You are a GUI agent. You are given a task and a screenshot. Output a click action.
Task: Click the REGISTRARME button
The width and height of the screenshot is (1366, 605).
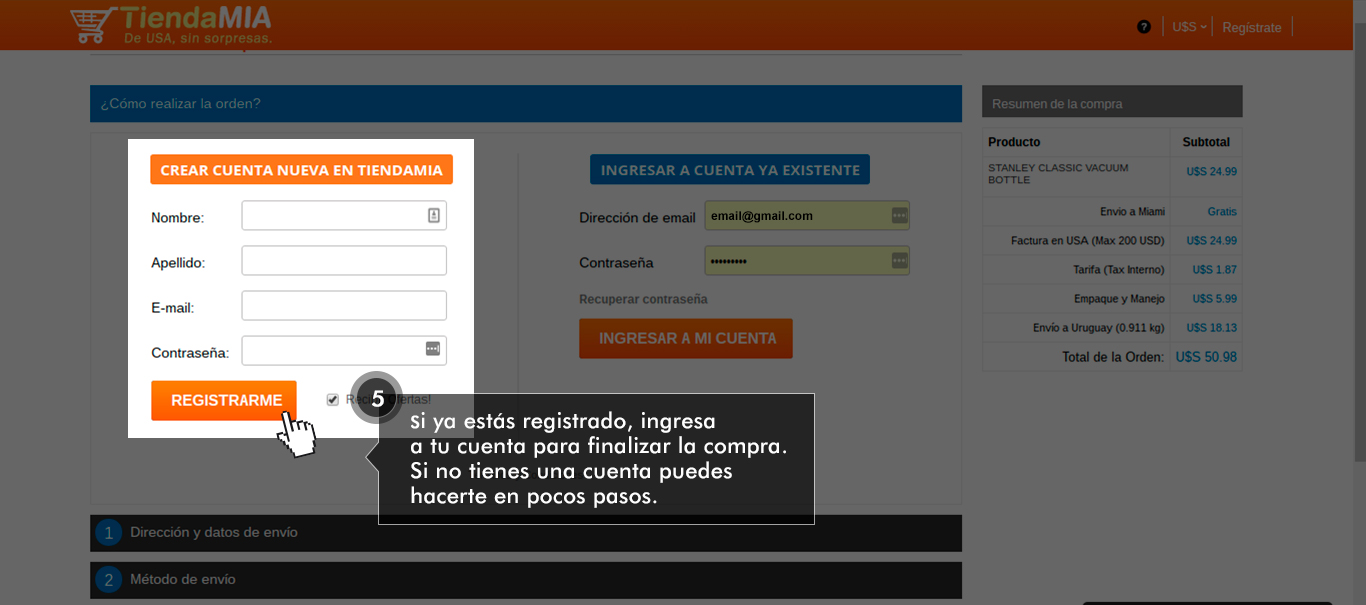(224, 400)
